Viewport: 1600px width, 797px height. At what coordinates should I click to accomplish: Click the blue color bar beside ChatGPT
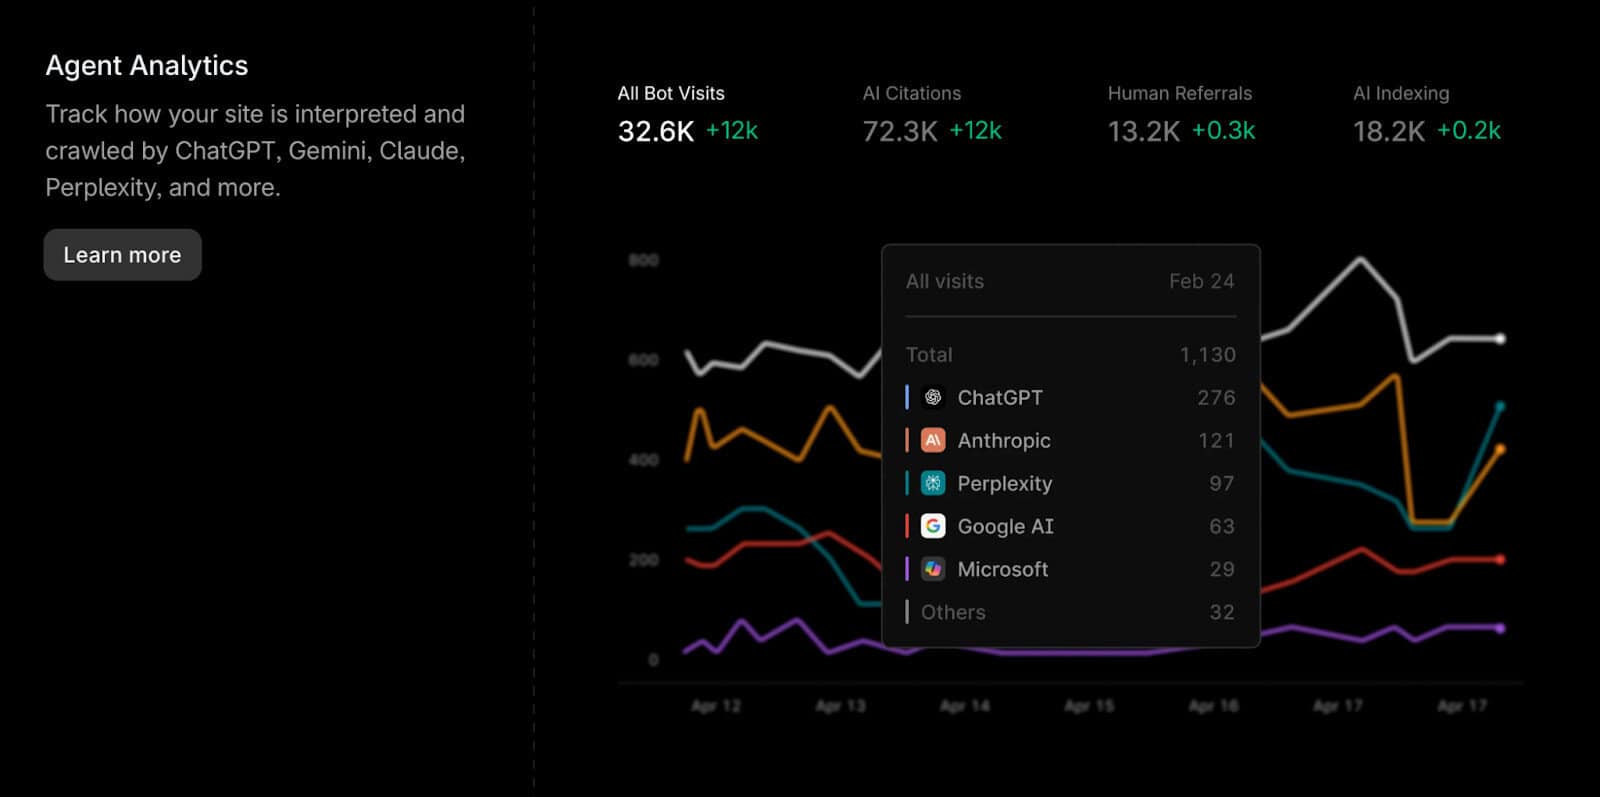point(907,398)
